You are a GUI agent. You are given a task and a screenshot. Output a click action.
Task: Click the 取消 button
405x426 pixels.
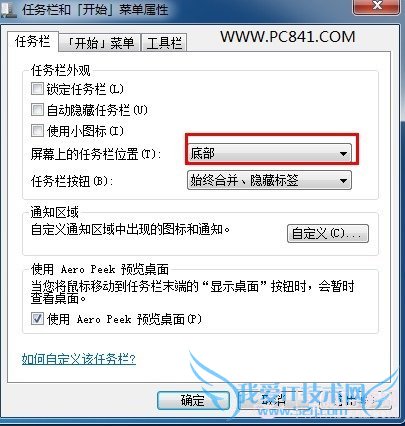click(274, 400)
